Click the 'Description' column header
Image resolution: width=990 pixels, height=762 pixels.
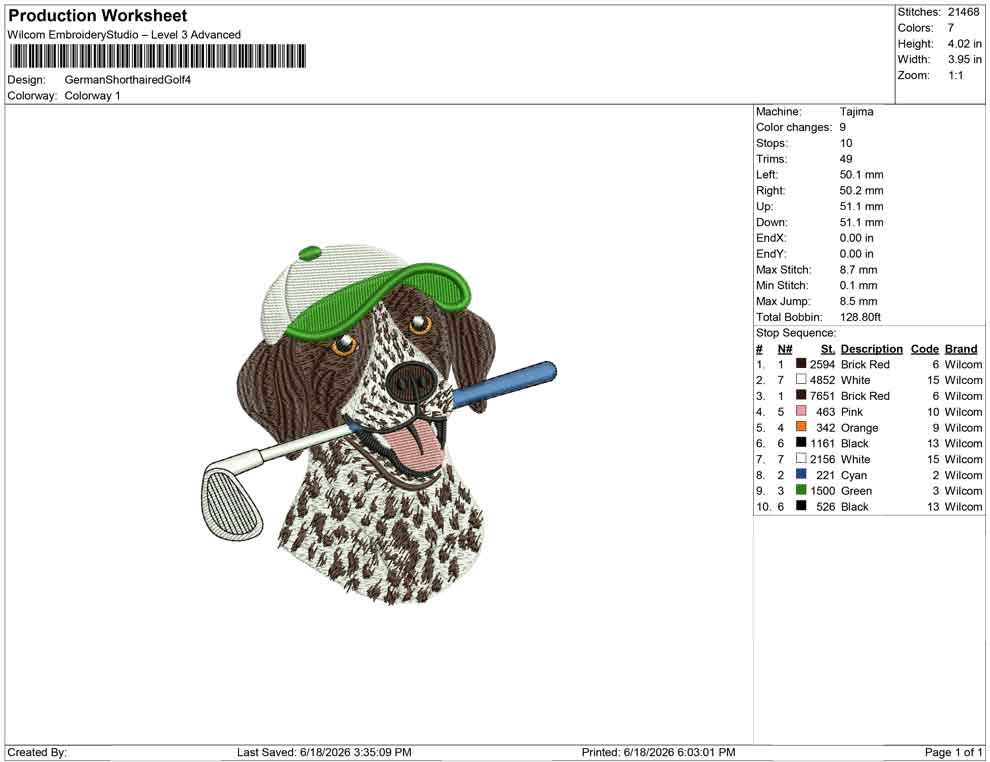pyautogui.click(x=872, y=349)
